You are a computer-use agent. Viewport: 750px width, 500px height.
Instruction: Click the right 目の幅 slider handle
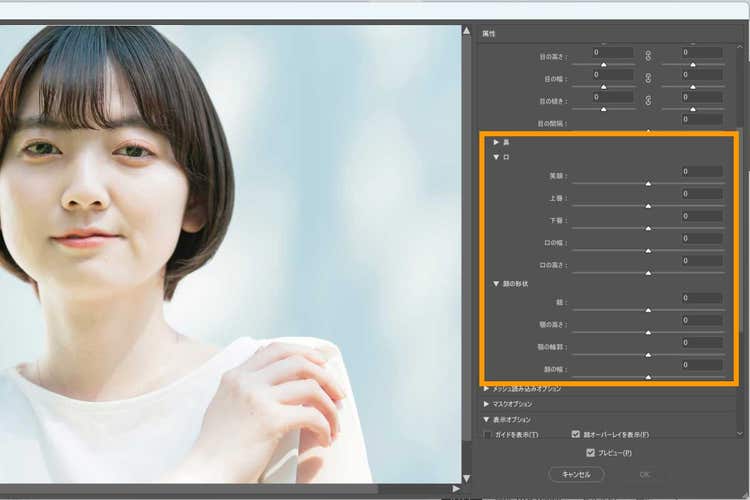pos(693,87)
